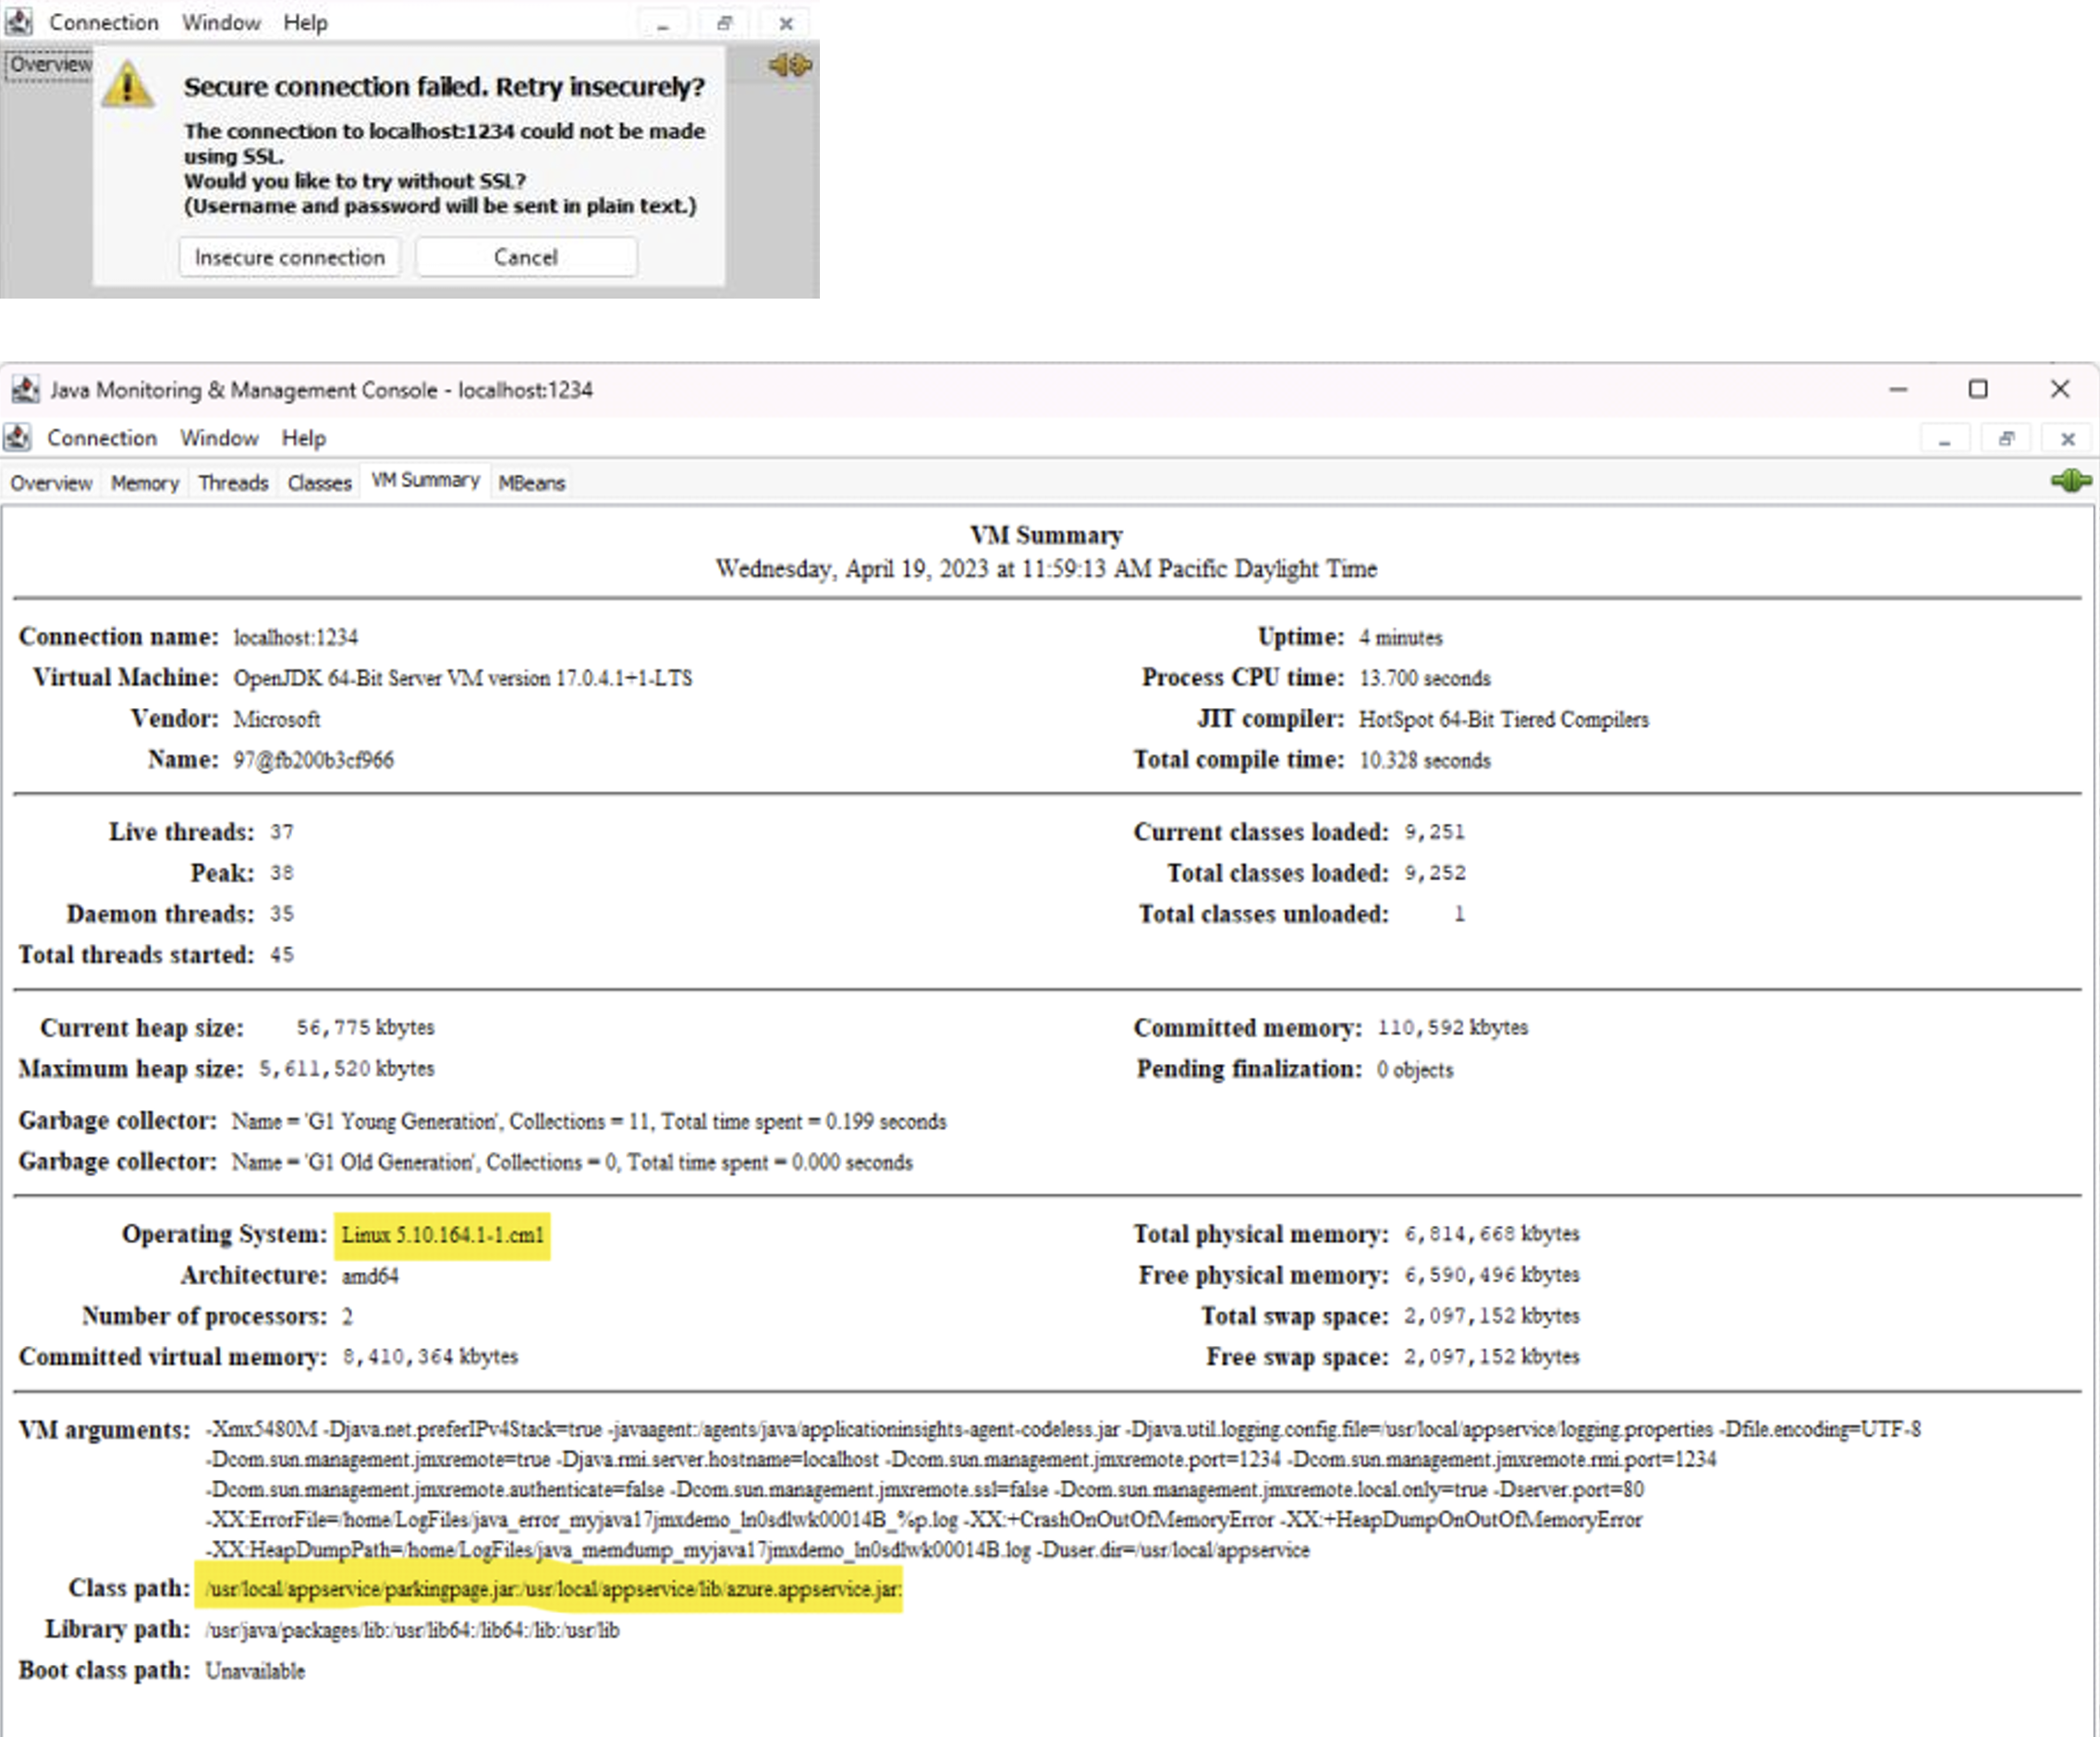The height and width of the screenshot is (1737, 2100).
Task: Open the Window menu in lower window
Action: click(x=219, y=438)
